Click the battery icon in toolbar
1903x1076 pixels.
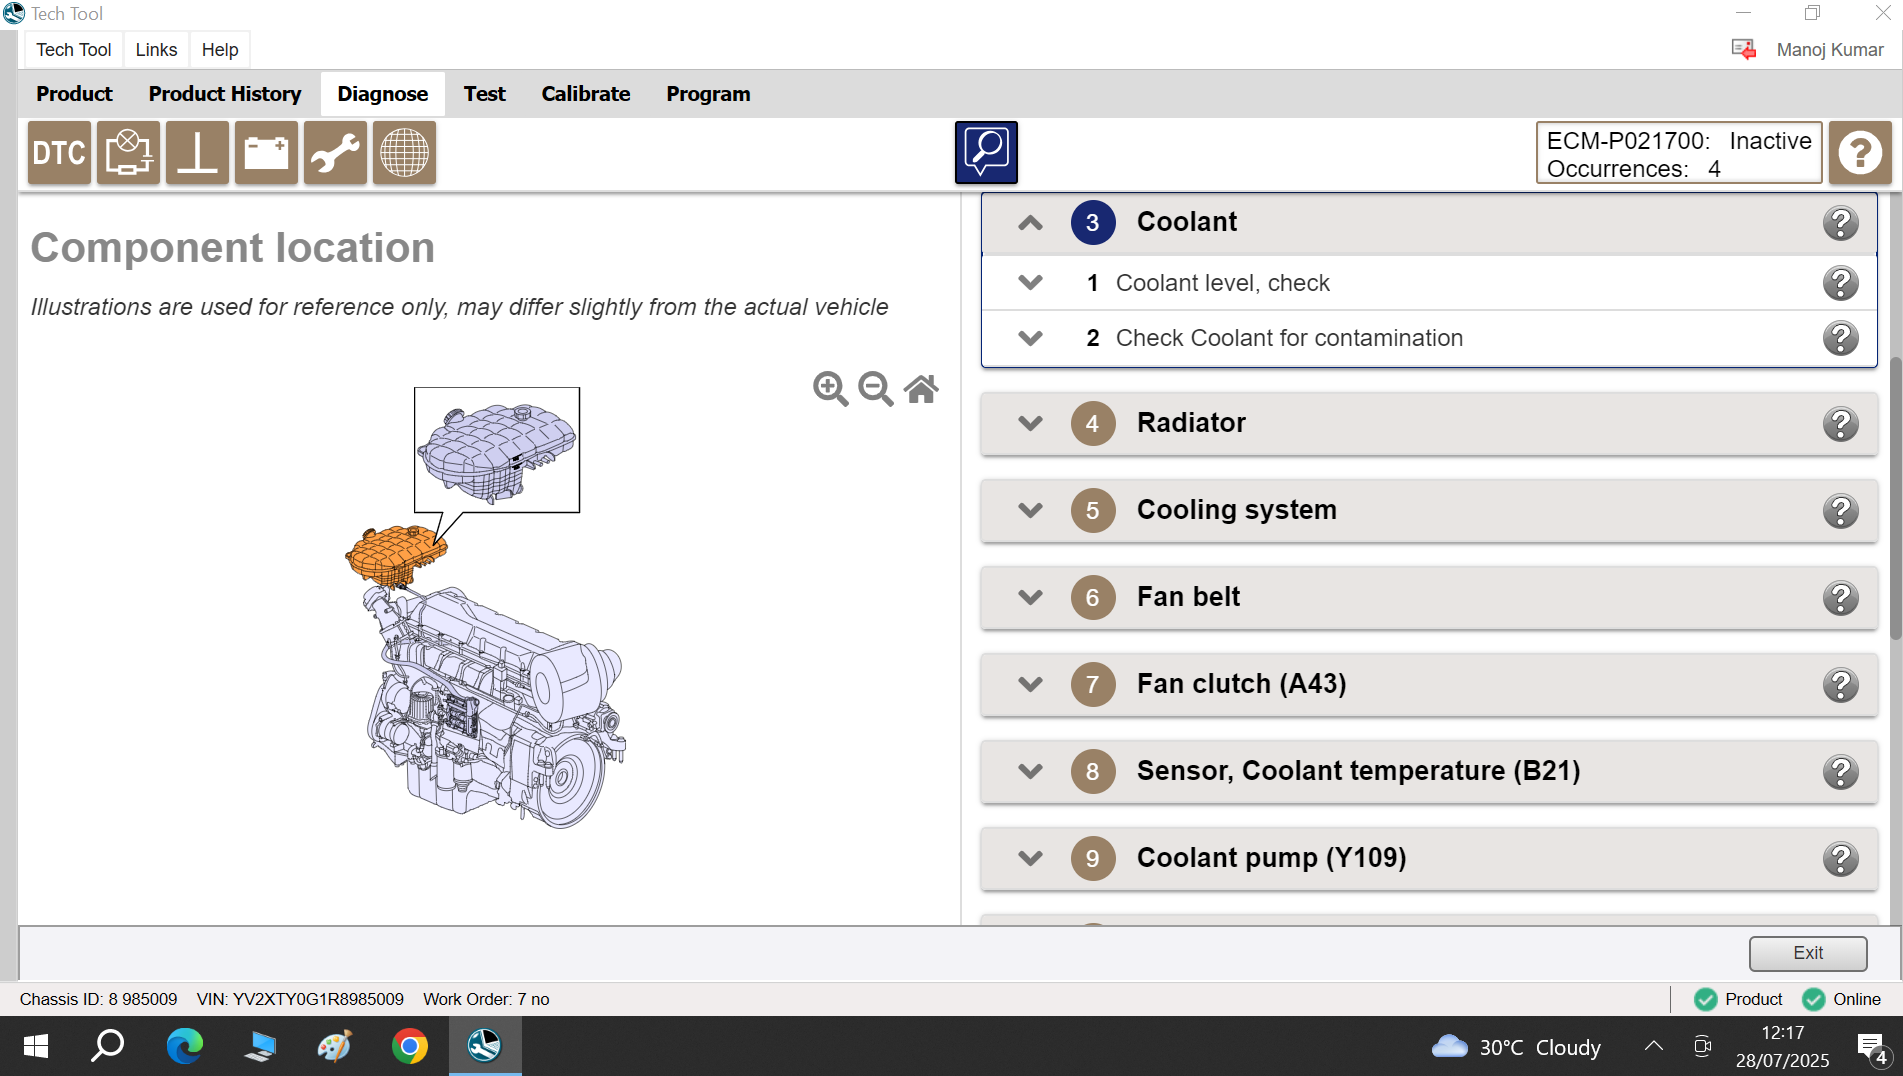(266, 153)
